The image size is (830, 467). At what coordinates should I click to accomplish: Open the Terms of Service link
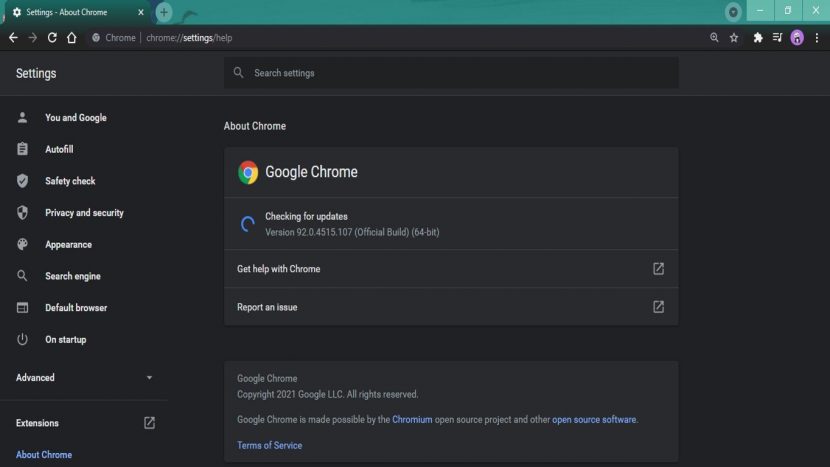pyautogui.click(x=269, y=445)
